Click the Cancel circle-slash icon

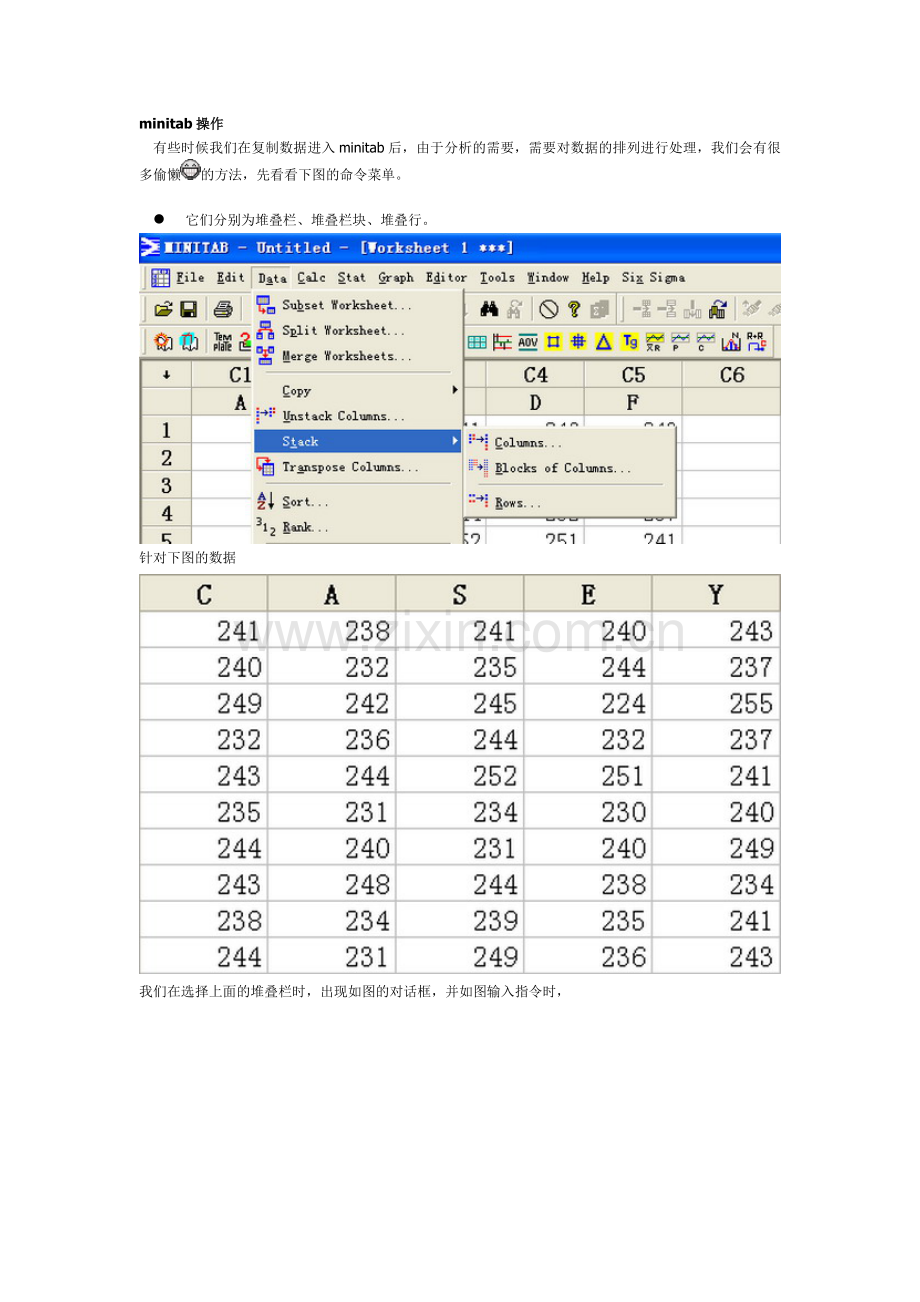tap(548, 310)
